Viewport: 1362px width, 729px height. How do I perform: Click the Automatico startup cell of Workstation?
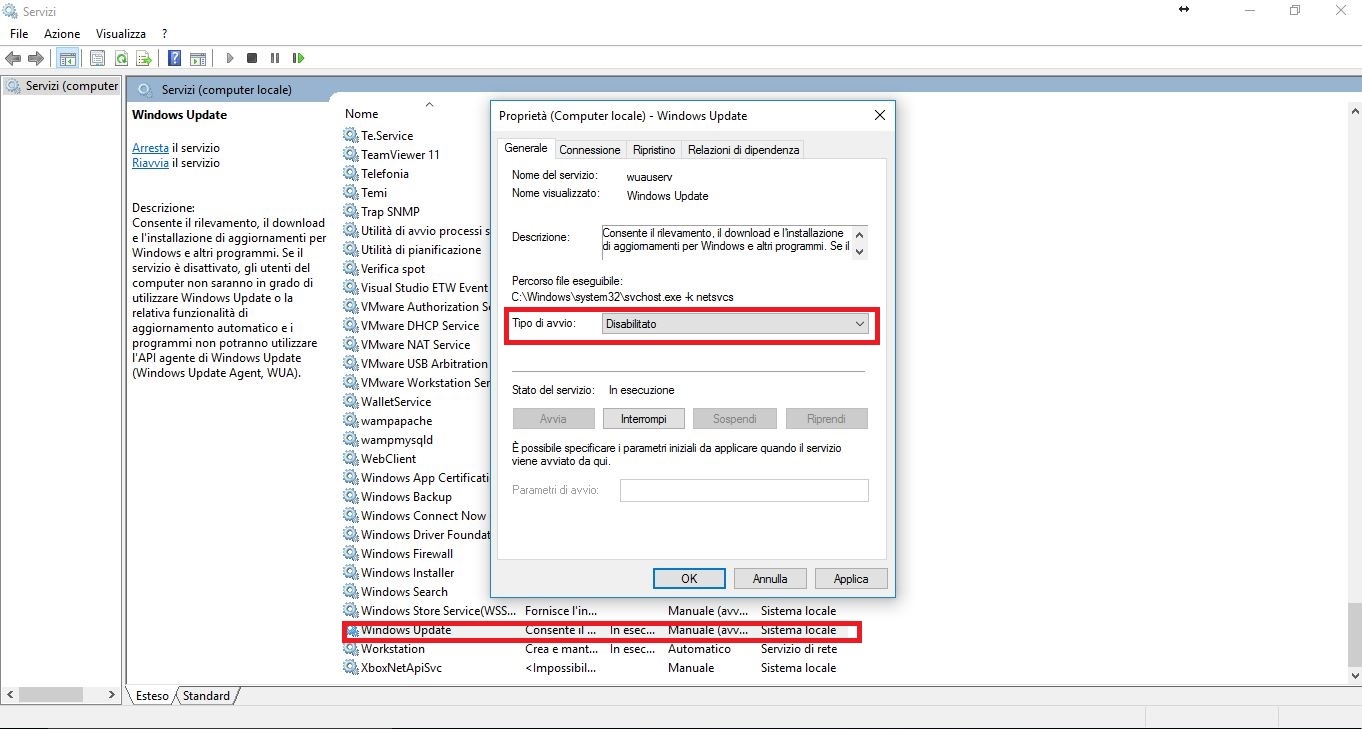click(699, 649)
